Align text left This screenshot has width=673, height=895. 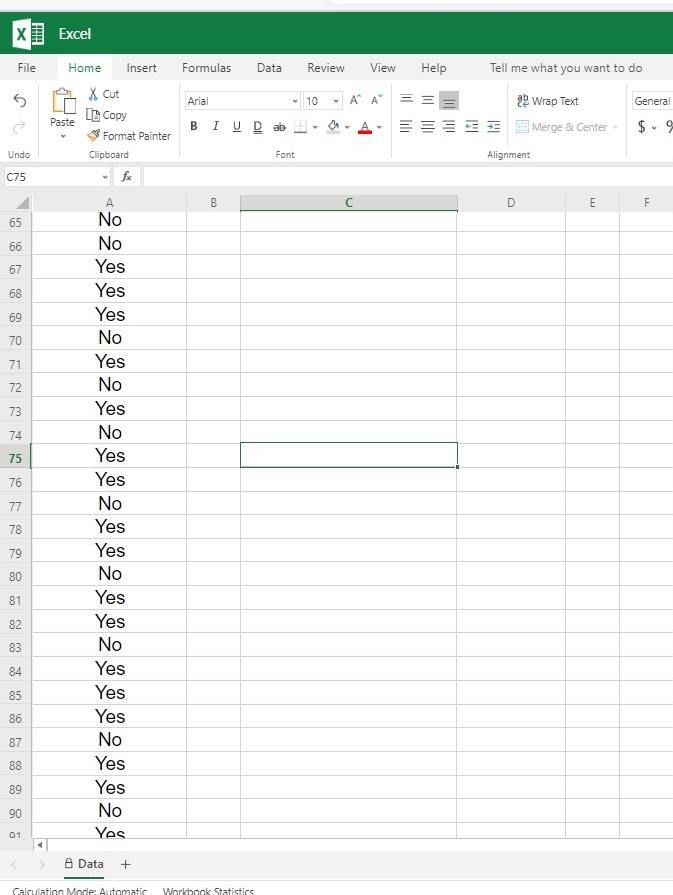tap(405, 127)
